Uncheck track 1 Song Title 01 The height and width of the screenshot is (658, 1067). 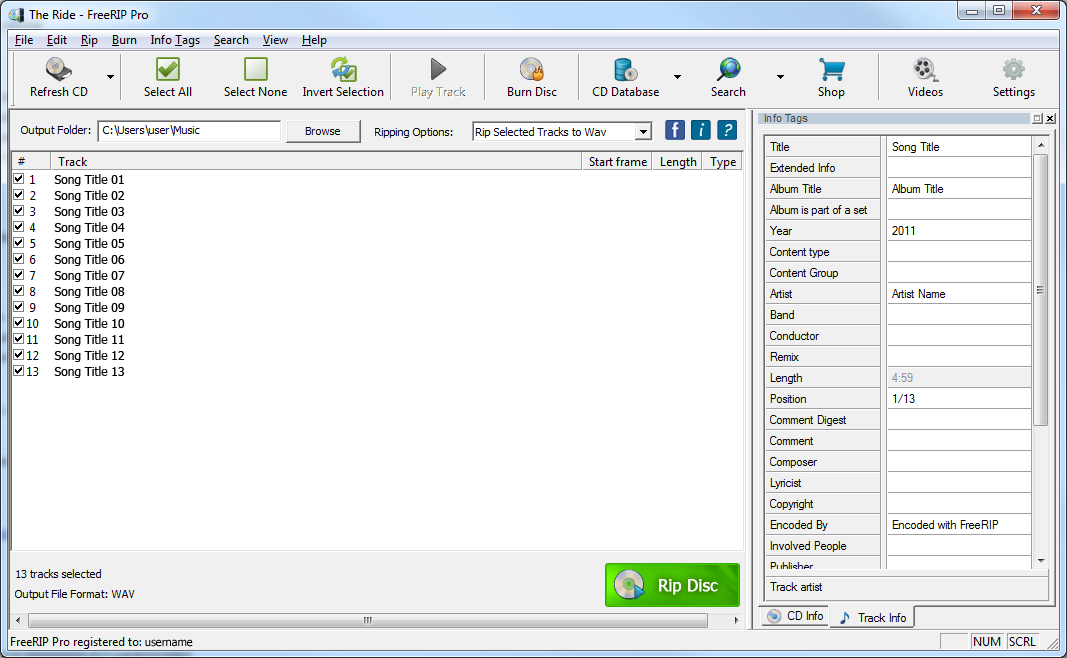click(x=19, y=179)
